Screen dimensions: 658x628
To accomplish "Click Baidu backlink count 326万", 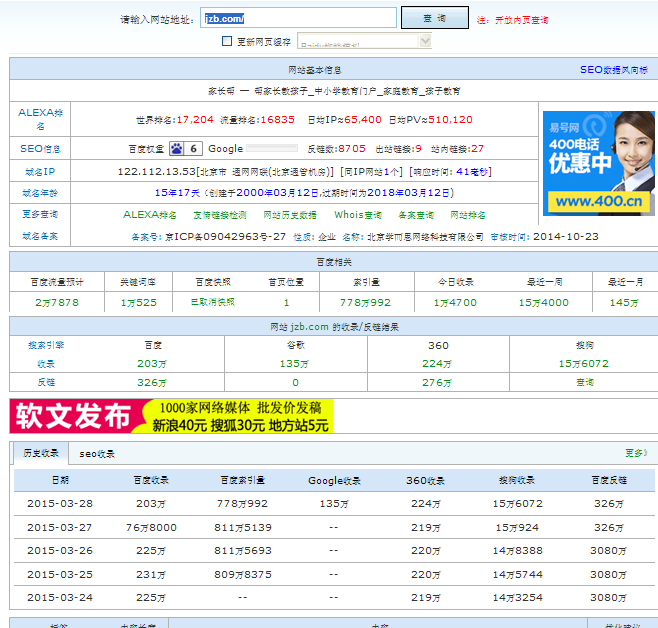I will tap(152, 383).
